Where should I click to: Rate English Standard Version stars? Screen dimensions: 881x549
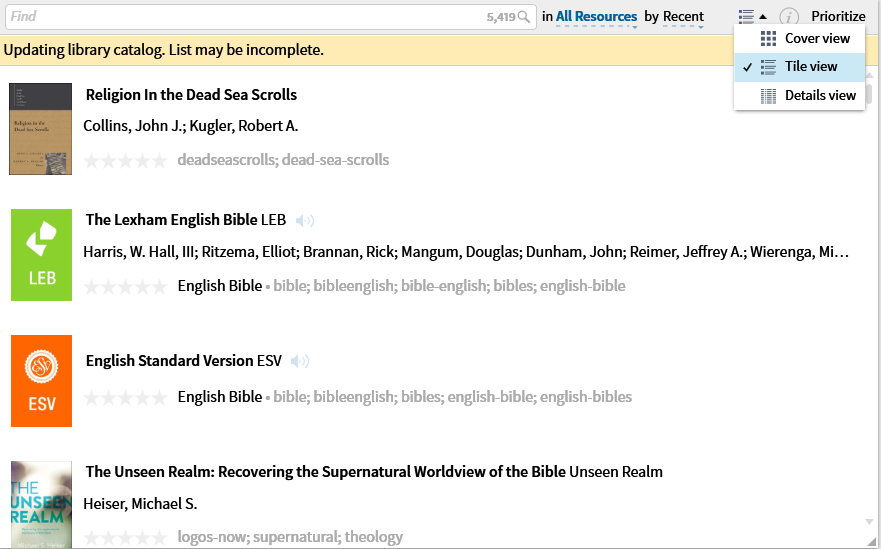[125, 397]
